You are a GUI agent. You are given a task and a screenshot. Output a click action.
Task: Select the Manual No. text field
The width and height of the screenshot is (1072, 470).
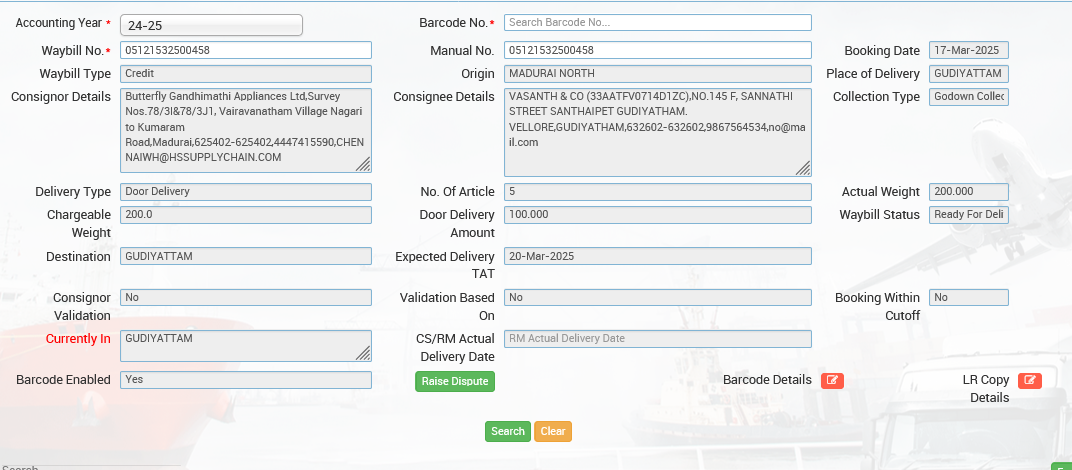[657, 50]
